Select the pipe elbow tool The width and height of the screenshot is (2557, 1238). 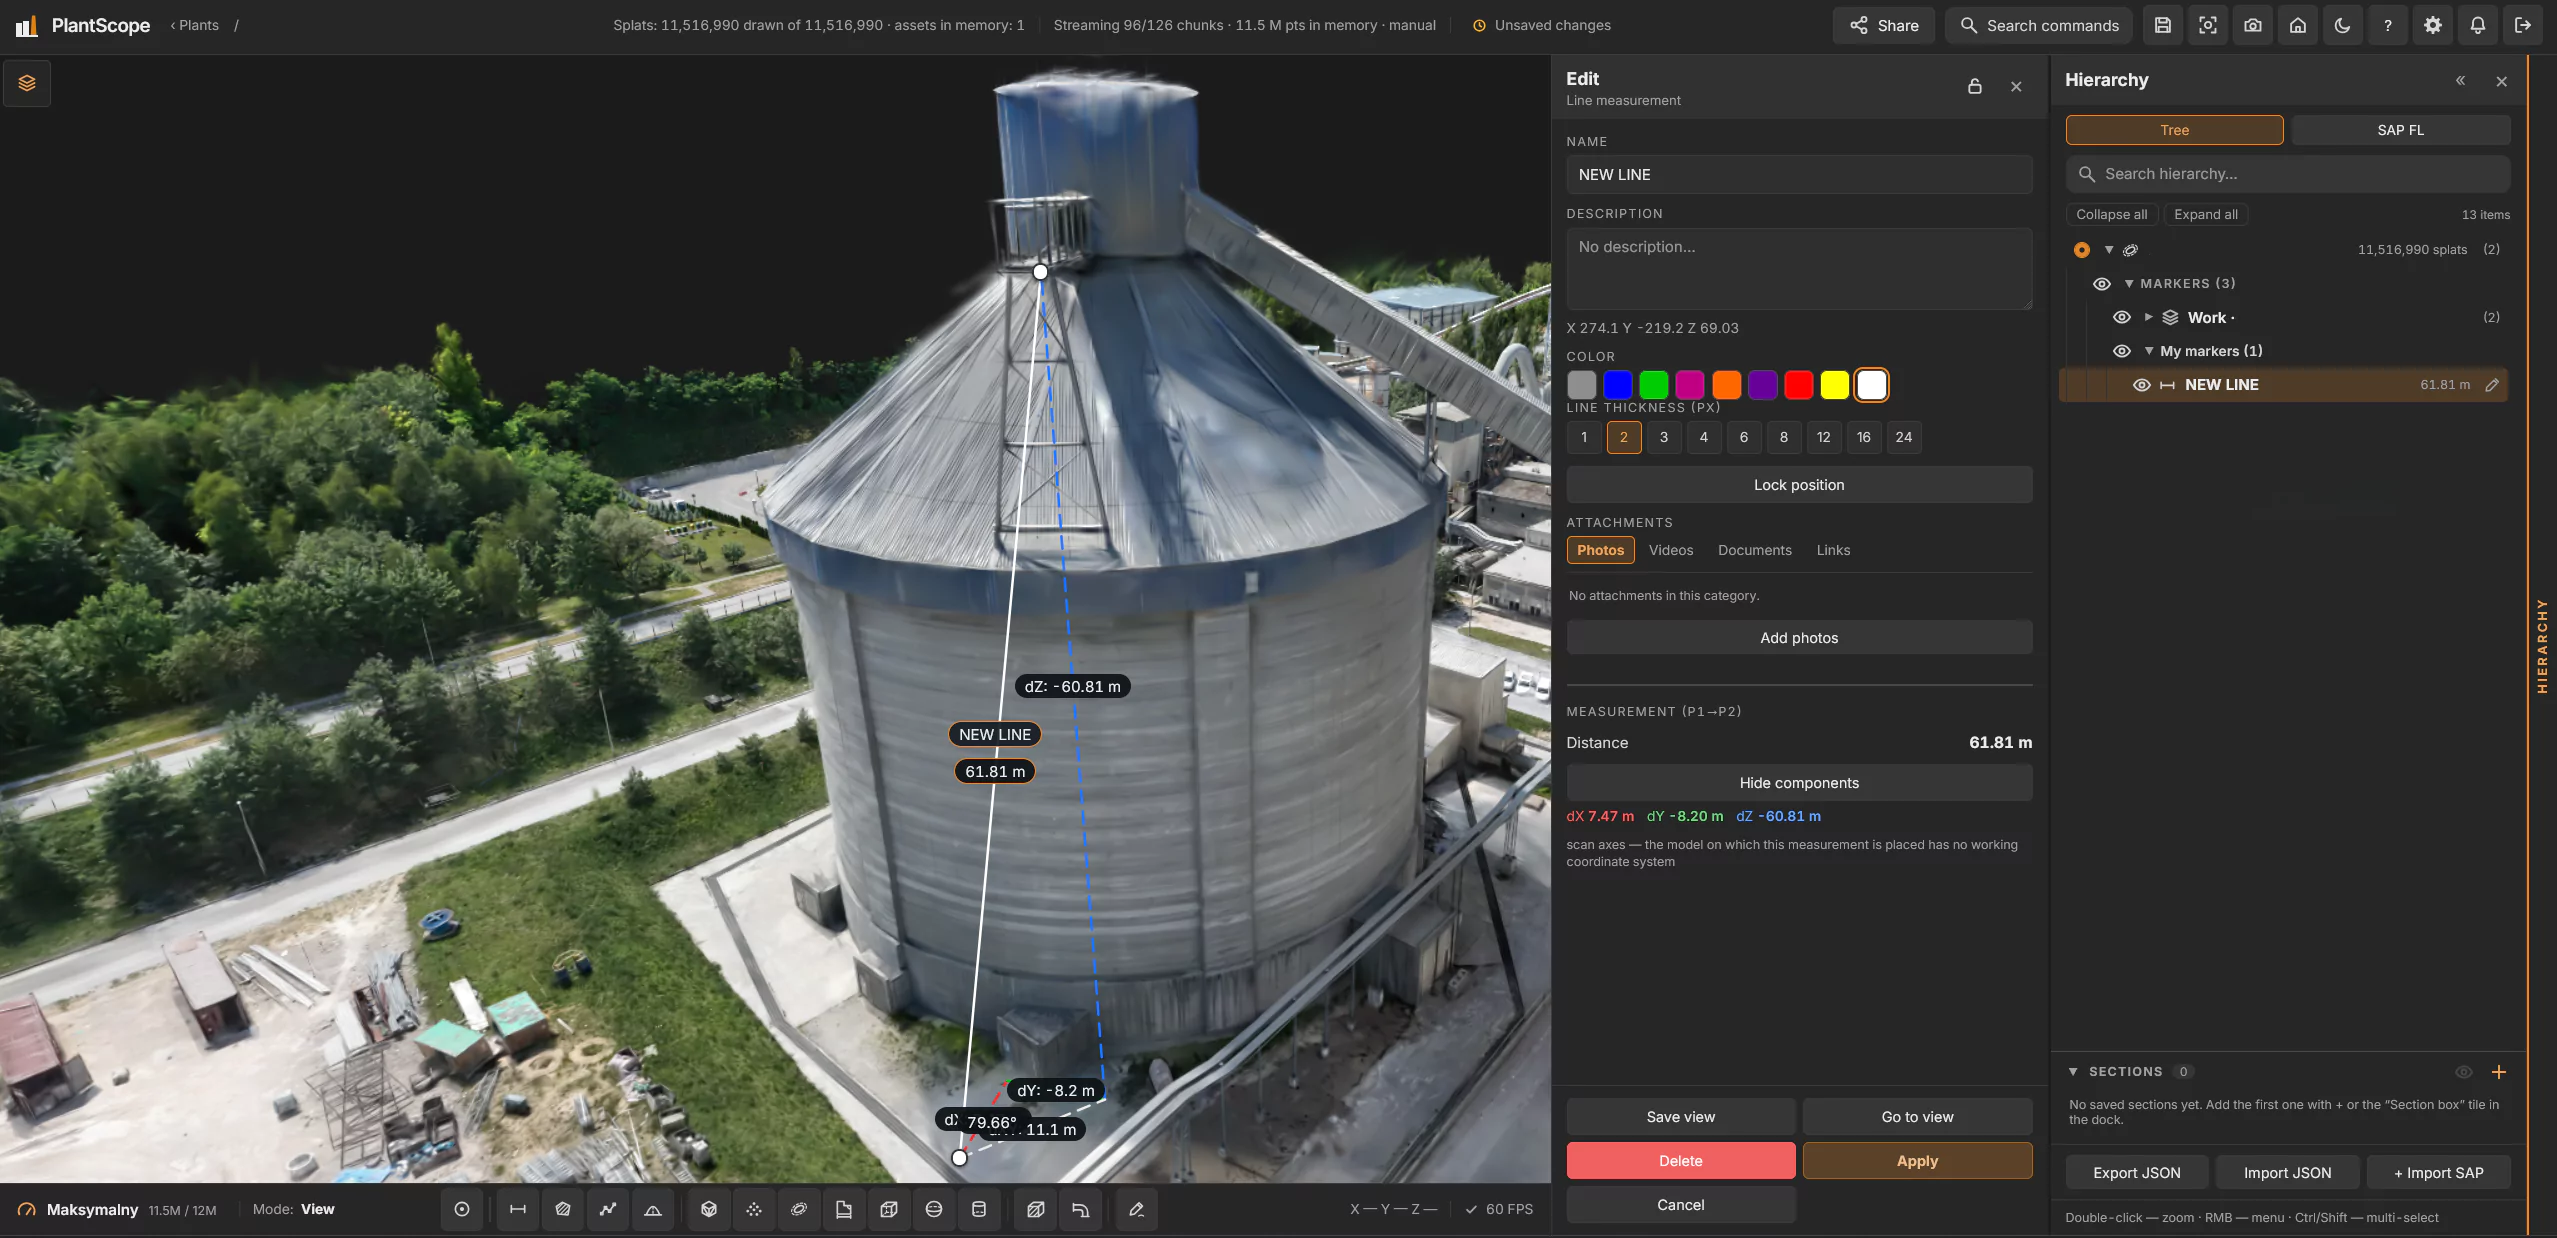pyautogui.click(x=1081, y=1209)
